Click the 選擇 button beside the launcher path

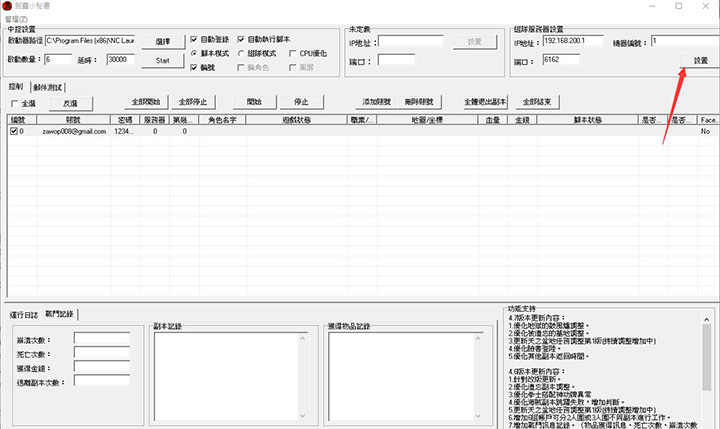pos(163,41)
